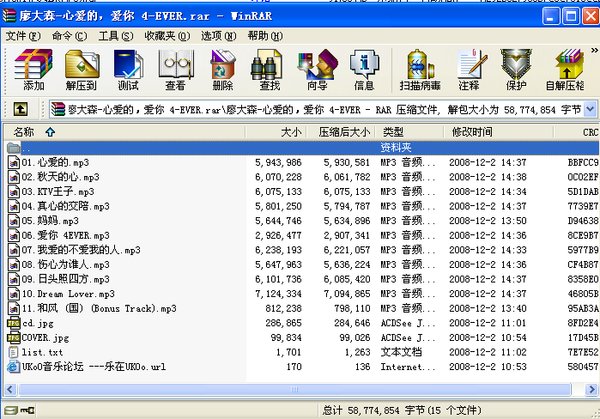Go up one folder level button
Image resolution: width=600 pixels, height=419 pixels.
pos(20,109)
